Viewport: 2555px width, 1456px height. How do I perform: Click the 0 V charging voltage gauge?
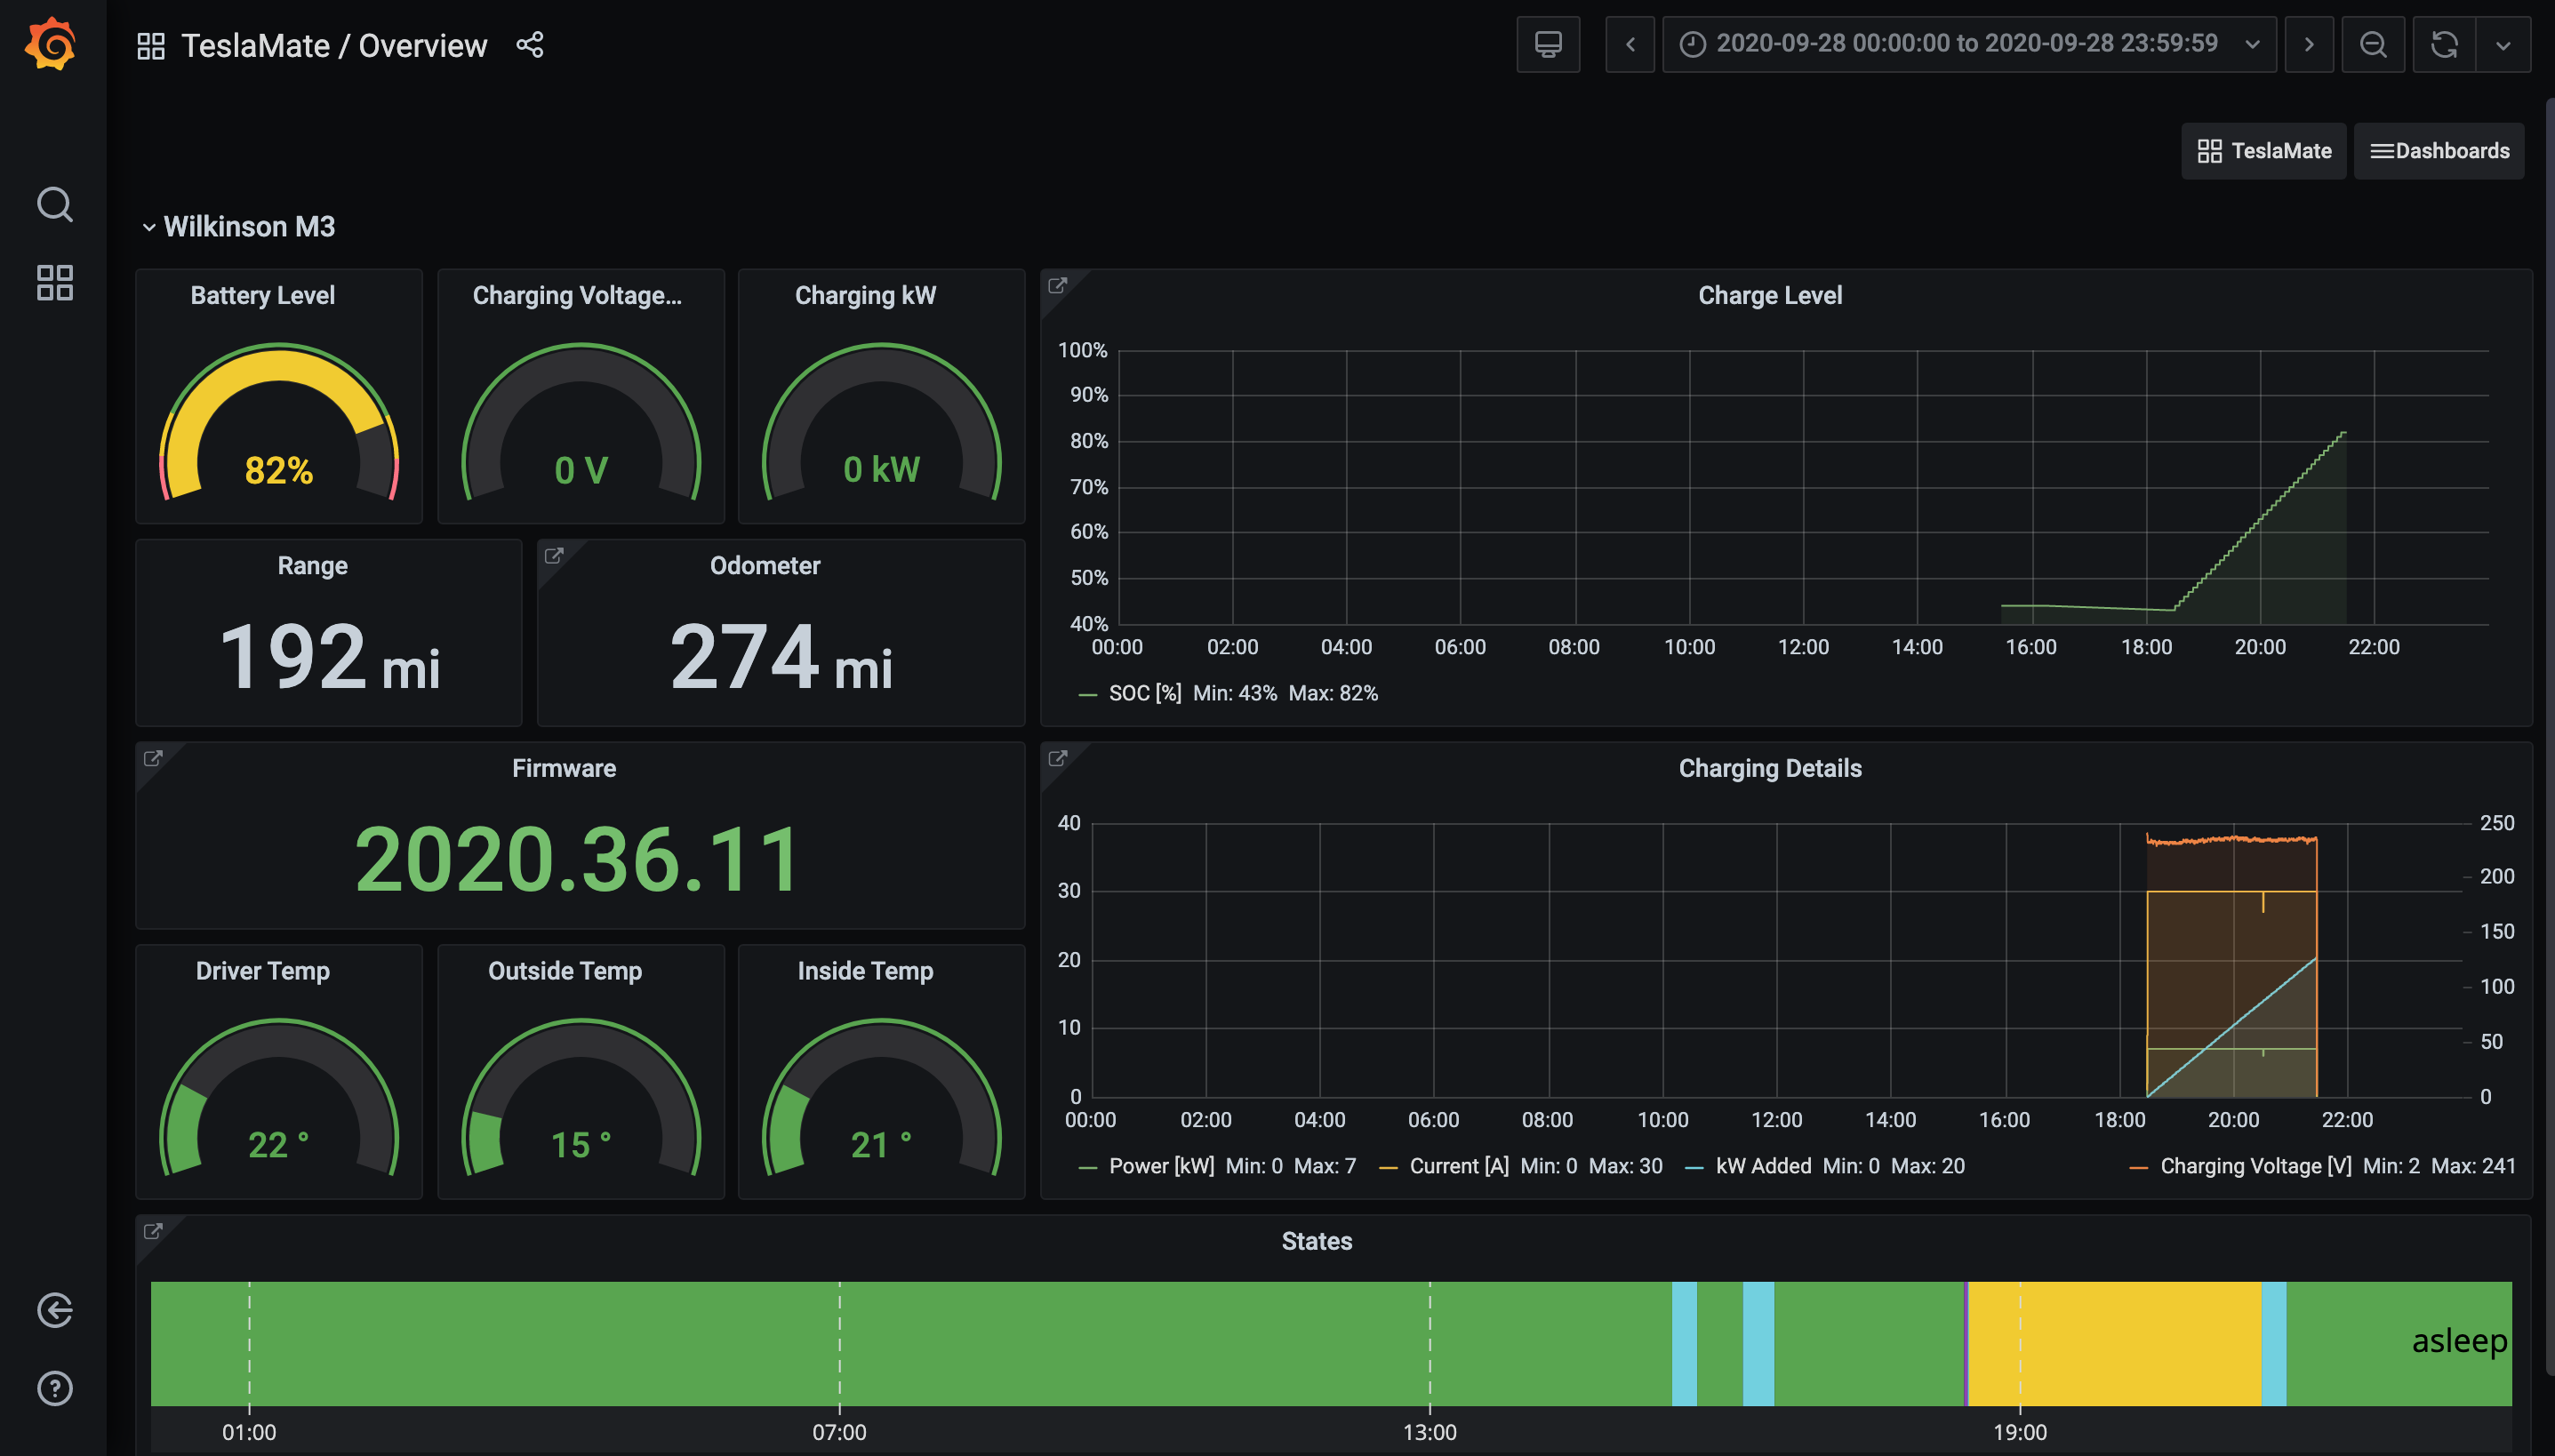[581, 422]
